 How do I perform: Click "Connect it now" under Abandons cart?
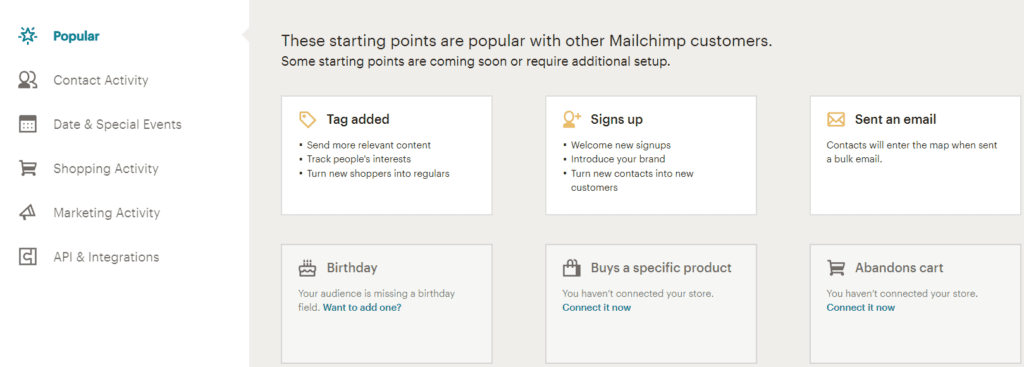[x=861, y=308]
